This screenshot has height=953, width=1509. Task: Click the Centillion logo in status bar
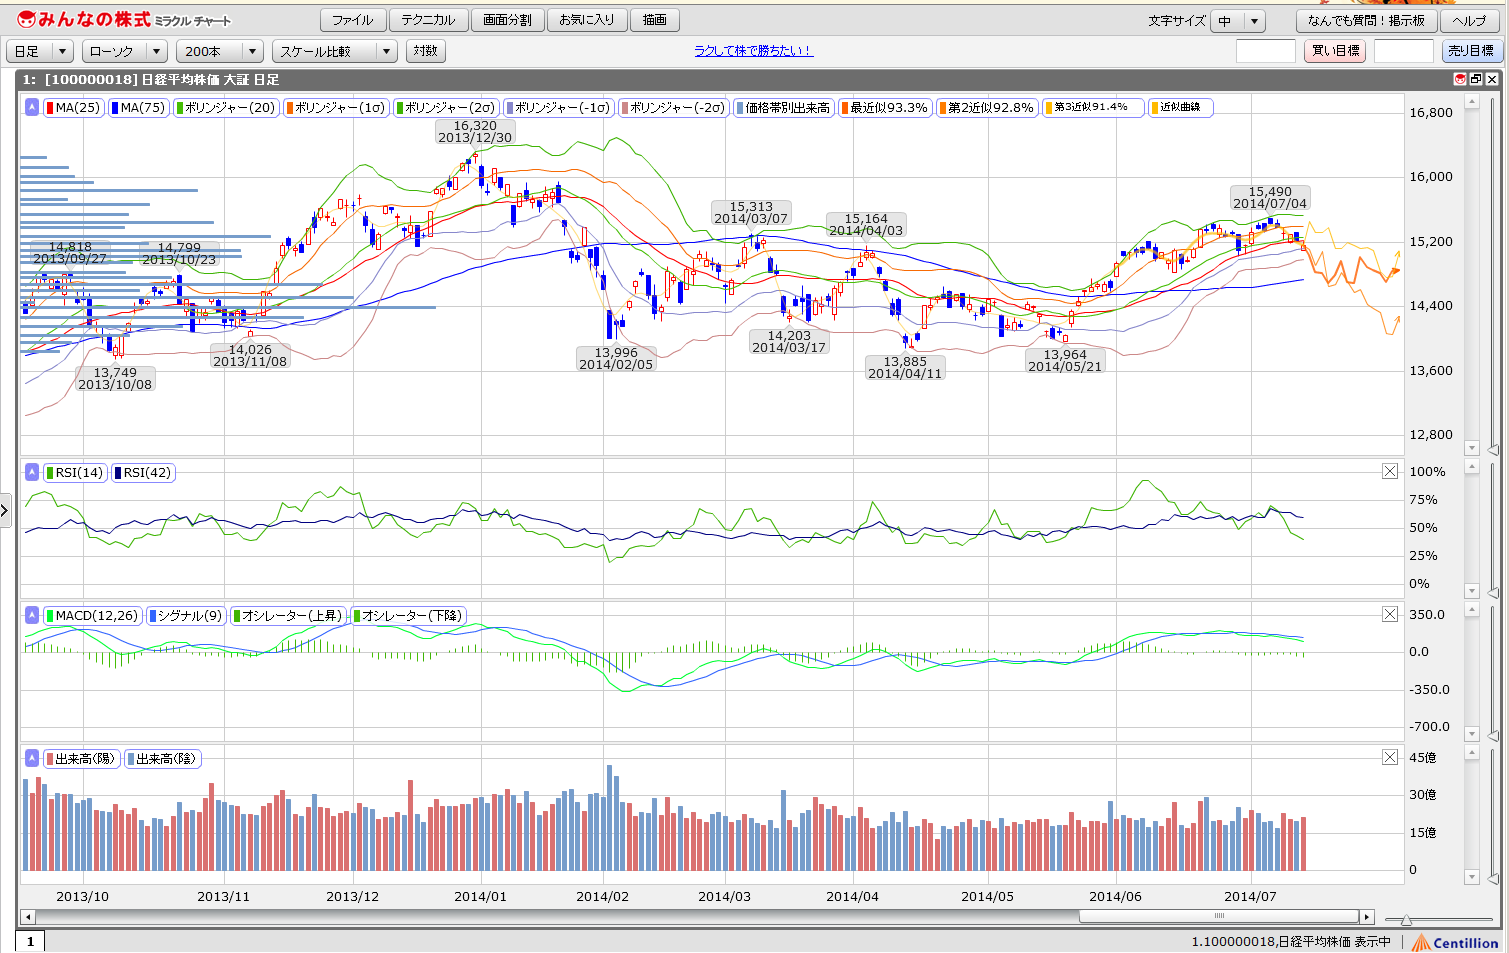[1455, 942]
